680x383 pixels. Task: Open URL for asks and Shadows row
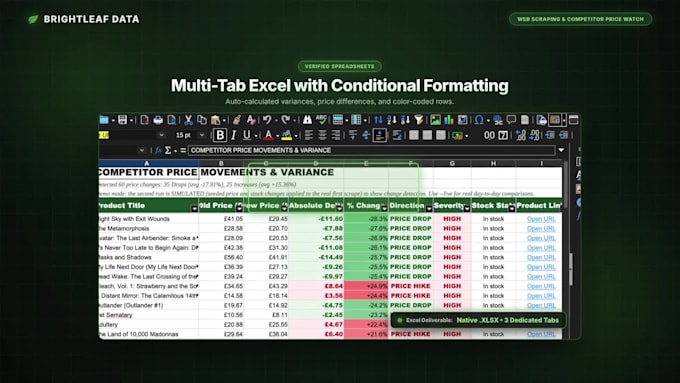pyautogui.click(x=541, y=257)
